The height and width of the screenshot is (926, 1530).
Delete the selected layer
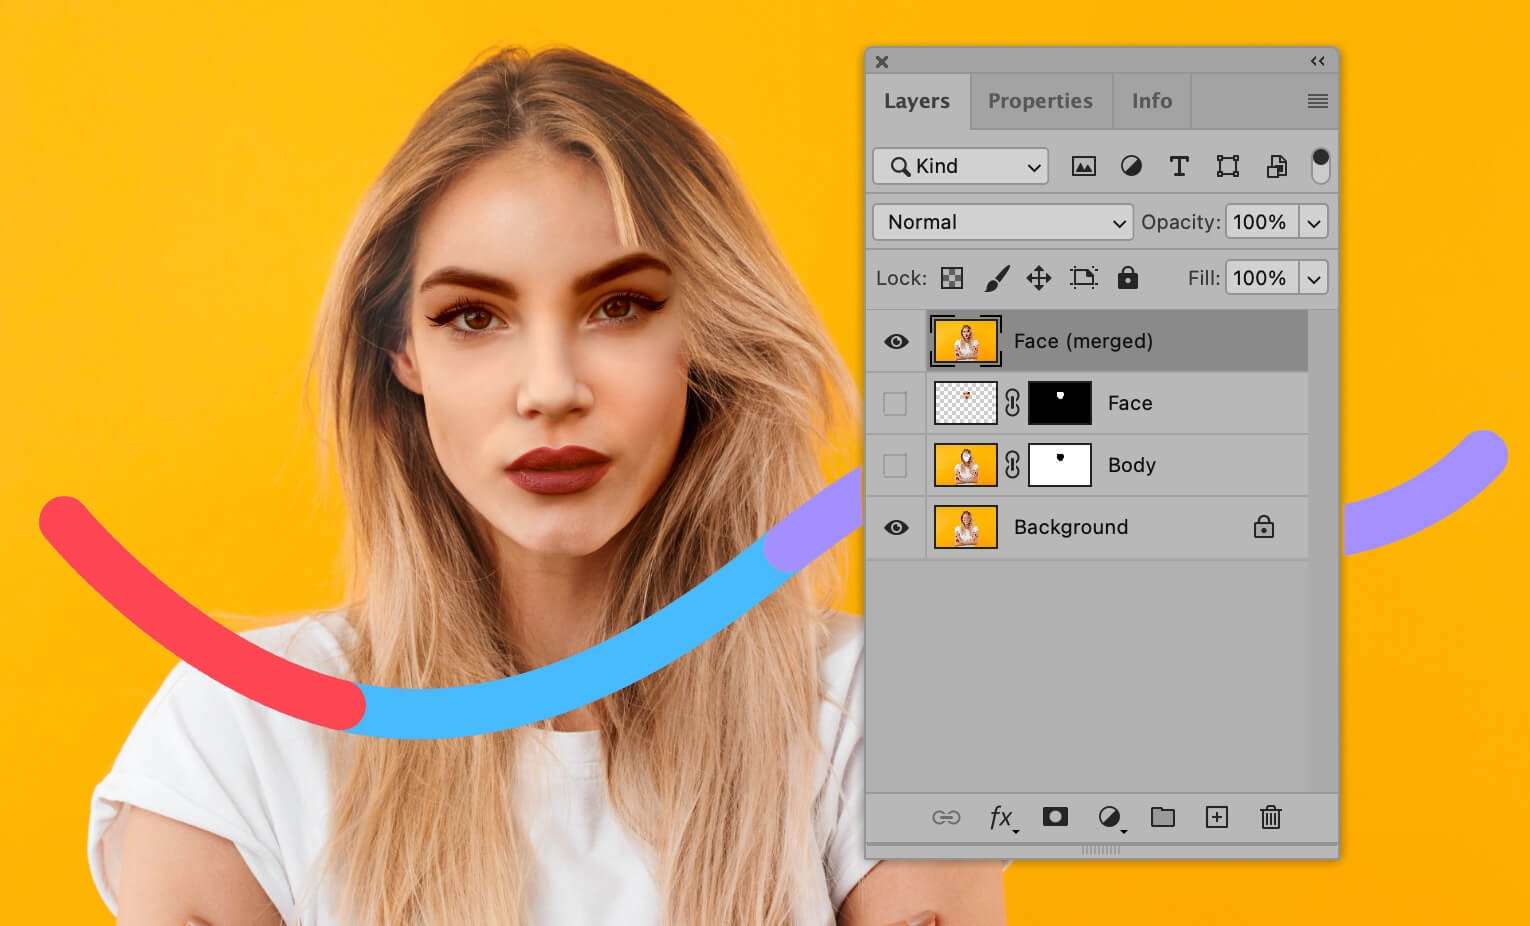1270,817
